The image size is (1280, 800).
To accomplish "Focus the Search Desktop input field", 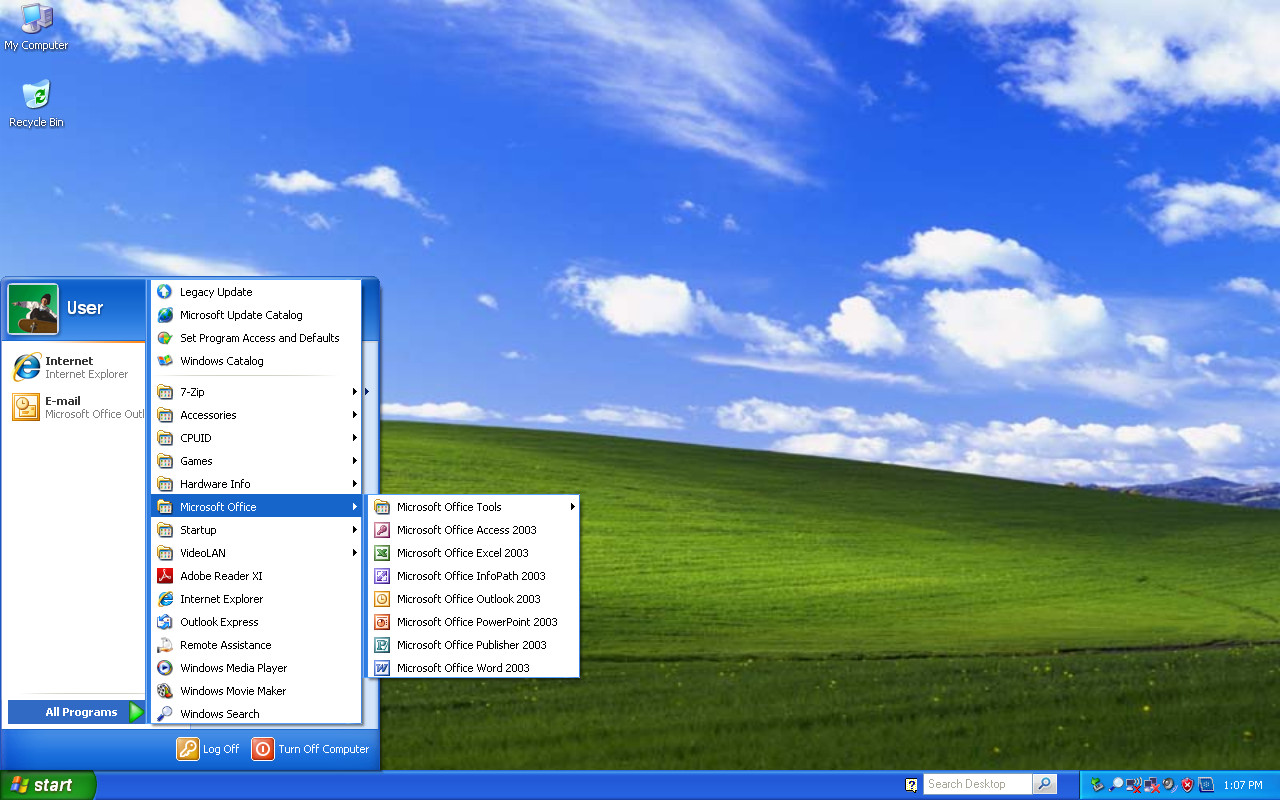I will tap(978, 785).
